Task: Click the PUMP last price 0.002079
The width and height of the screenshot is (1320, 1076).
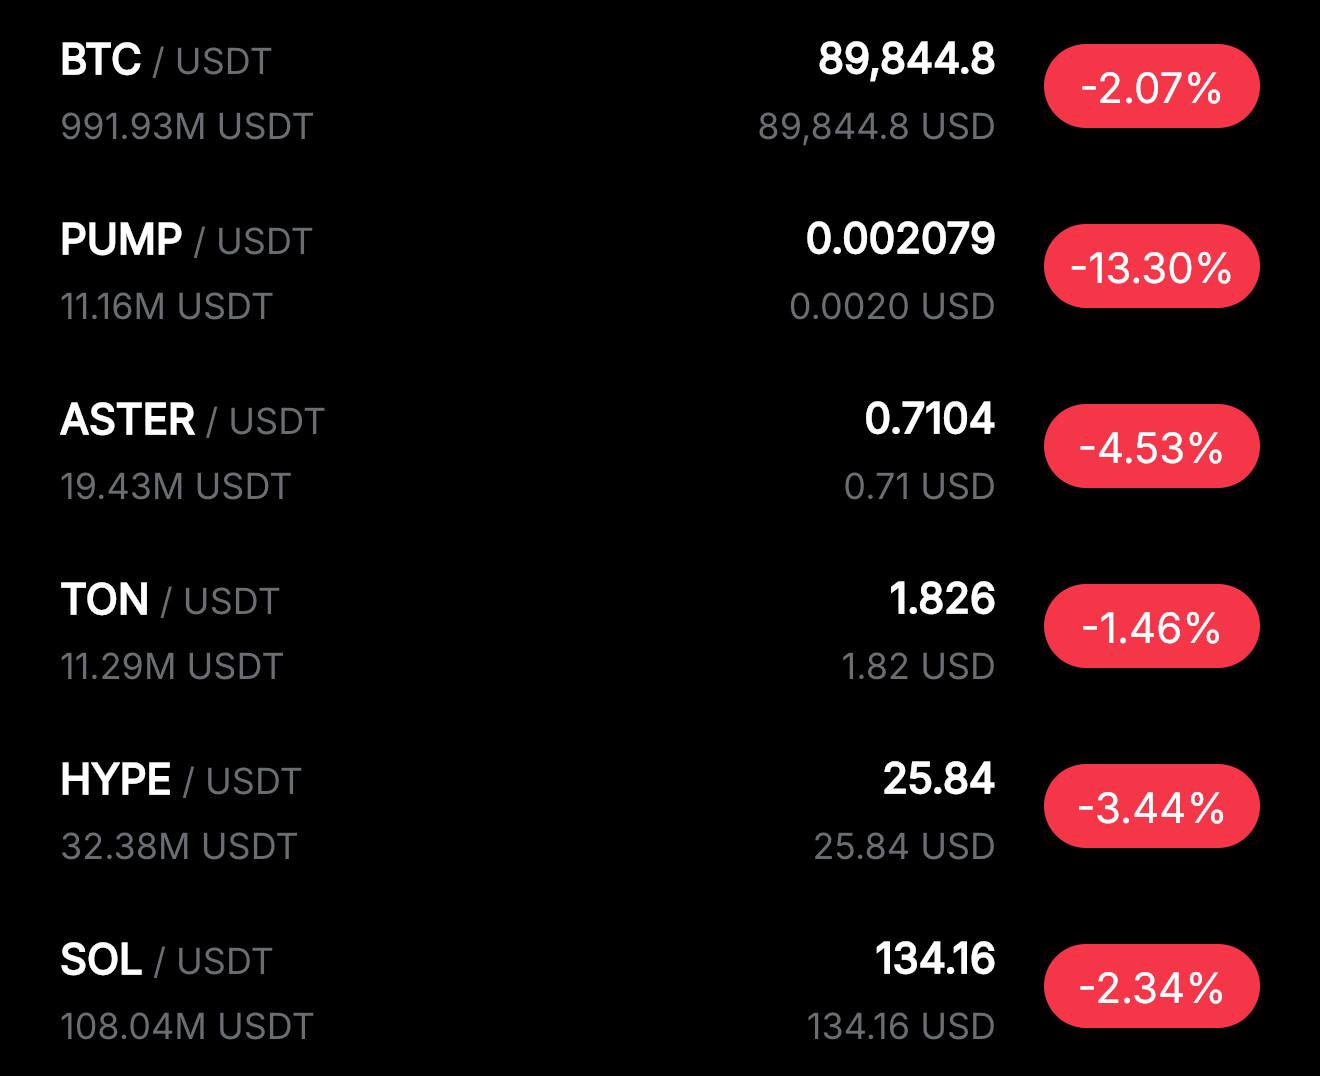Action: point(900,239)
